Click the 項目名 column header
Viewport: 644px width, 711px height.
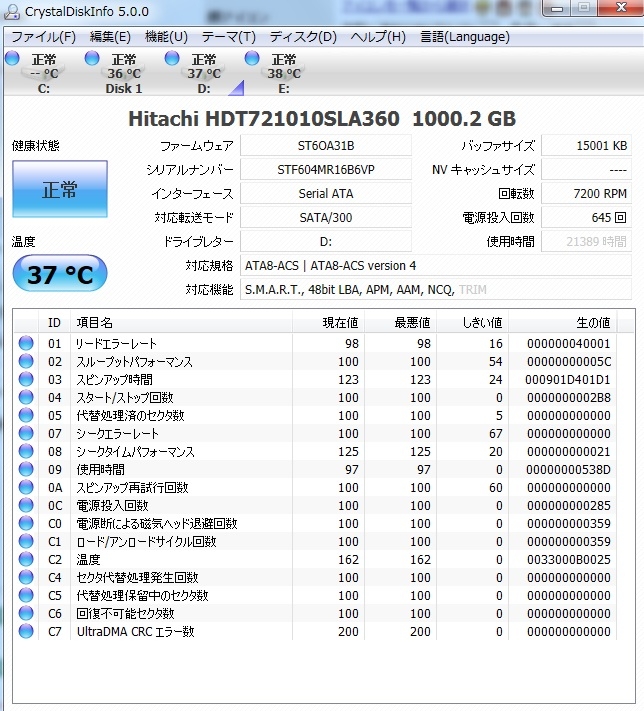pos(181,323)
